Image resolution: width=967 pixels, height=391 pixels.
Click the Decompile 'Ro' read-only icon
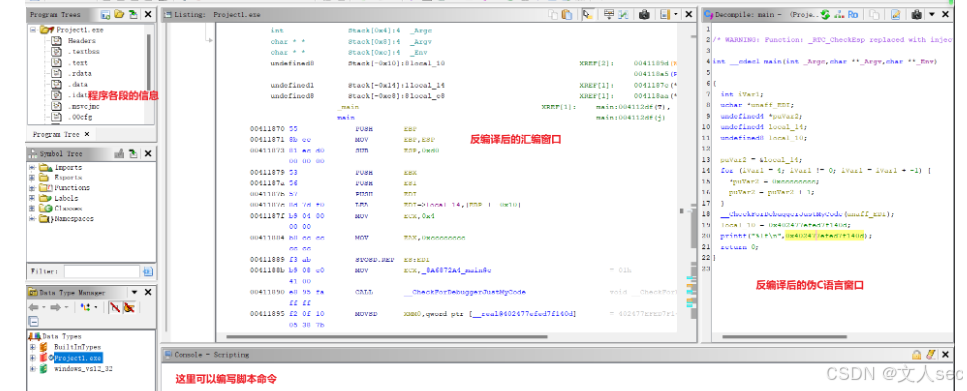click(853, 14)
